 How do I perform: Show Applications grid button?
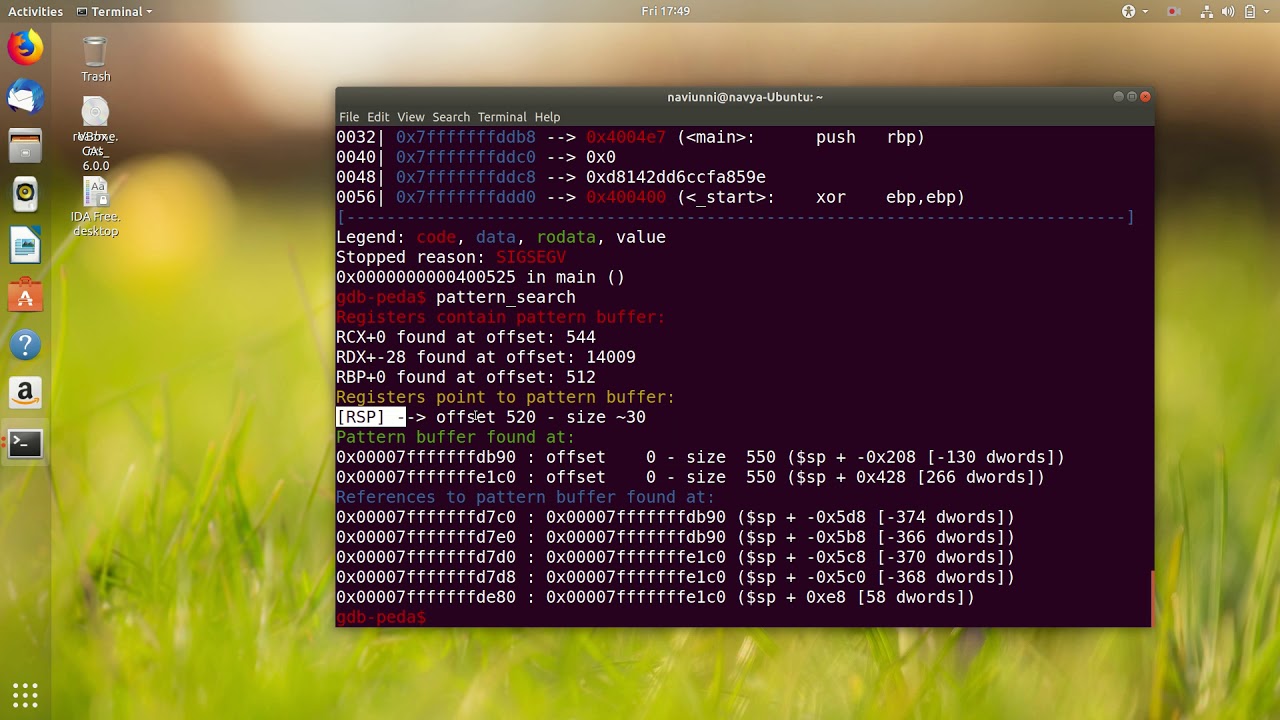[x=25, y=694]
